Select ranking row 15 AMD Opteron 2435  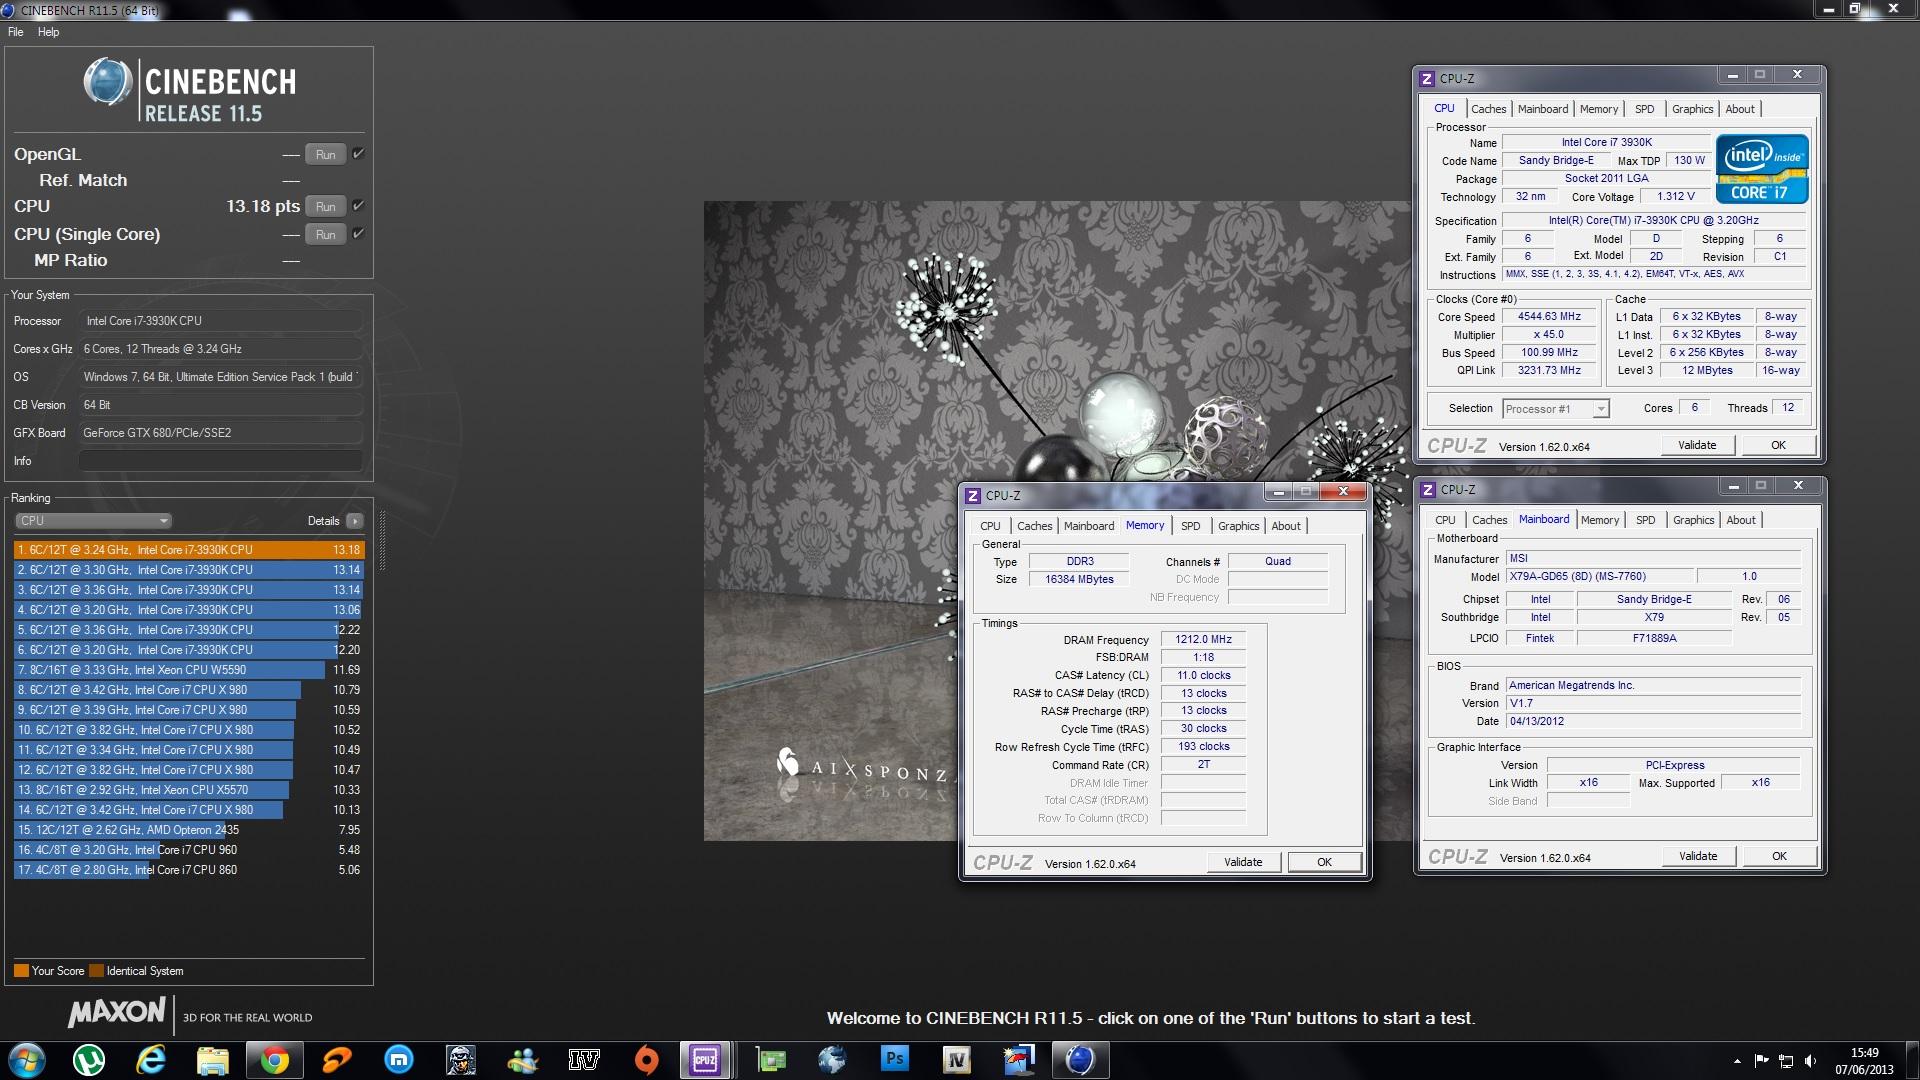[x=189, y=830]
